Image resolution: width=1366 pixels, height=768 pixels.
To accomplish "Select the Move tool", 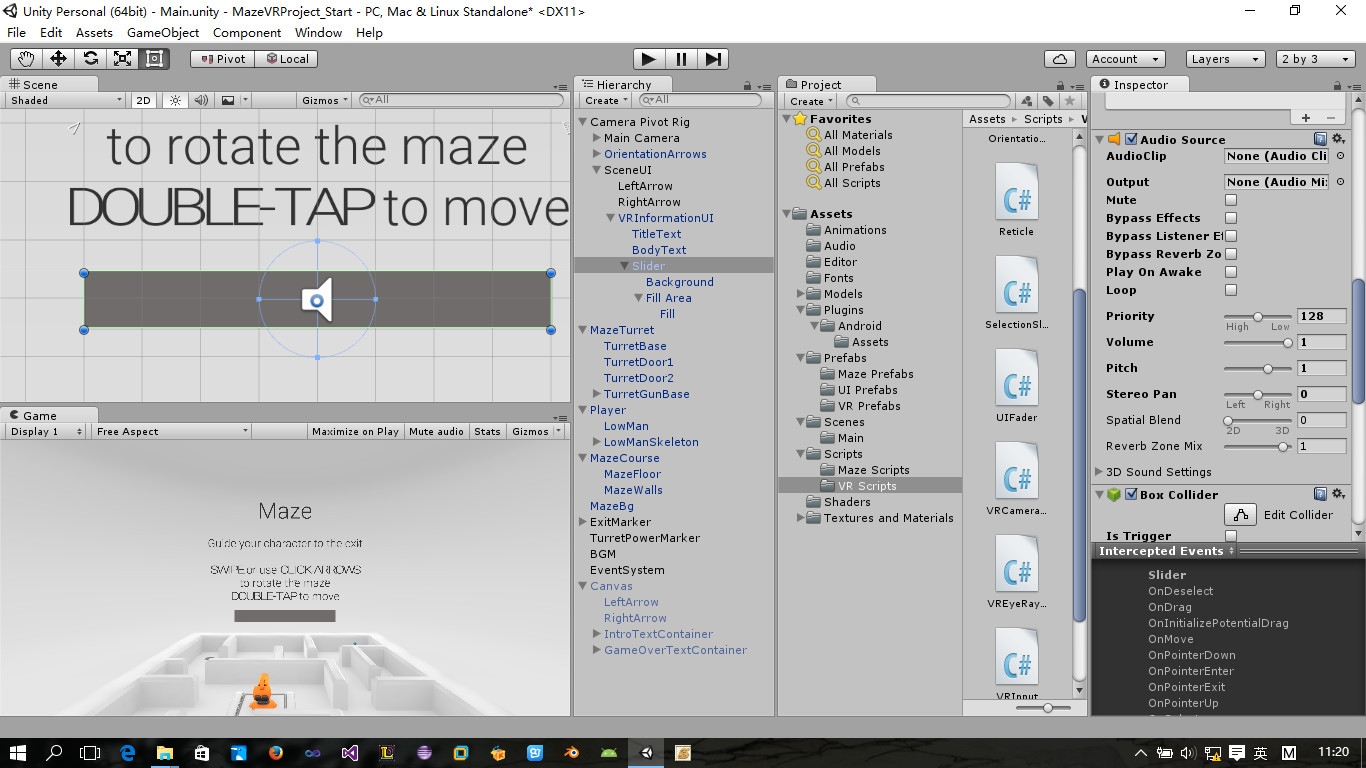I will [58, 59].
